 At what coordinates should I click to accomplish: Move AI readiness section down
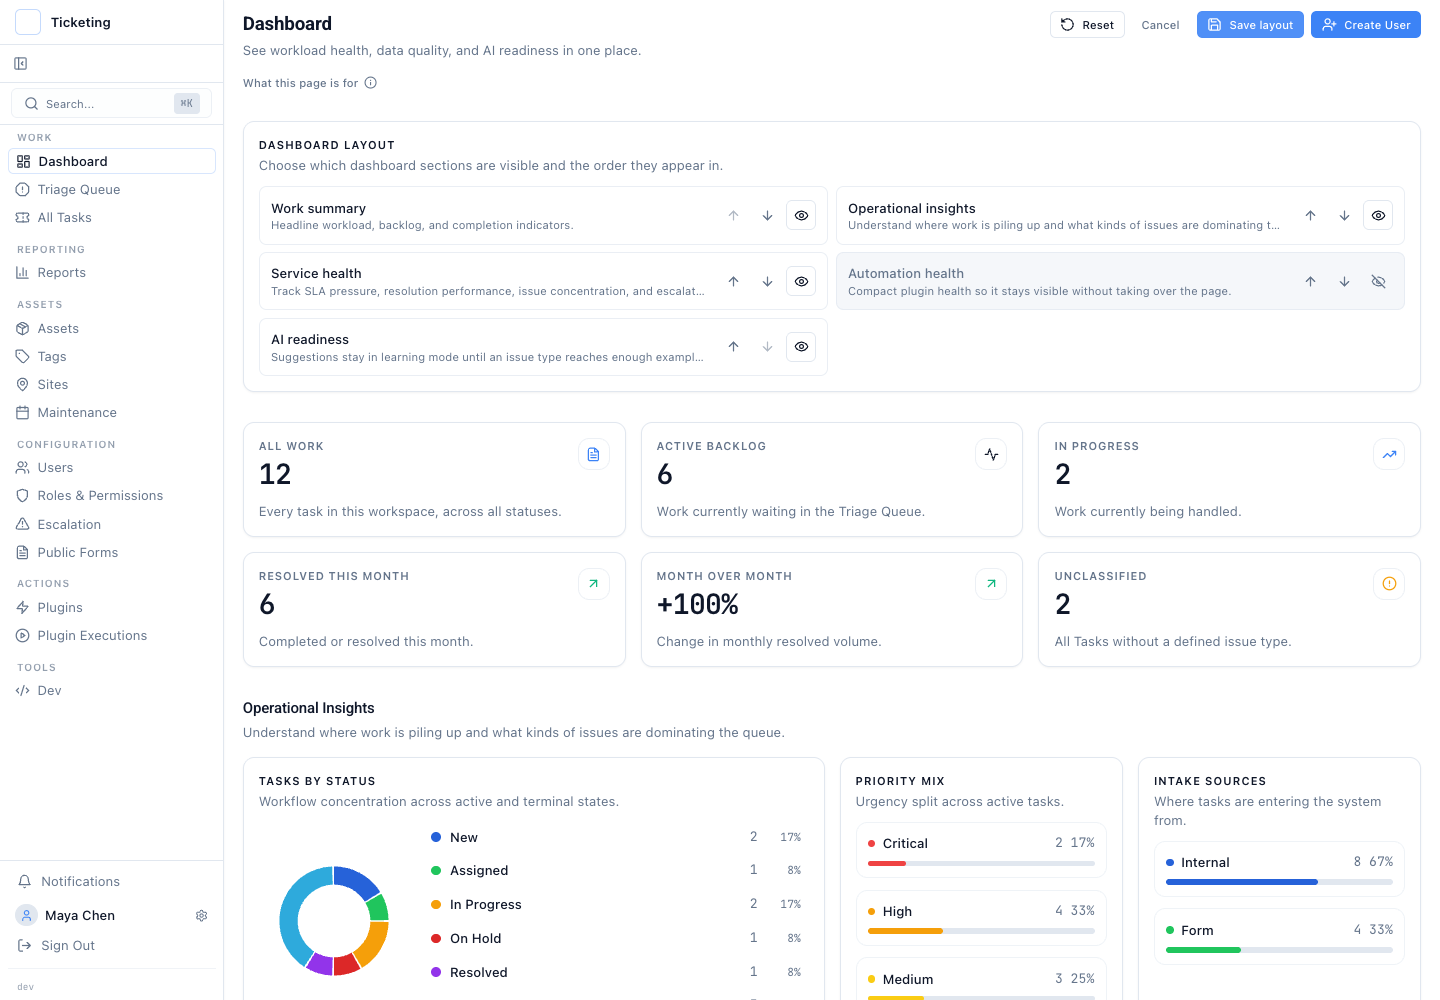coord(767,347)
